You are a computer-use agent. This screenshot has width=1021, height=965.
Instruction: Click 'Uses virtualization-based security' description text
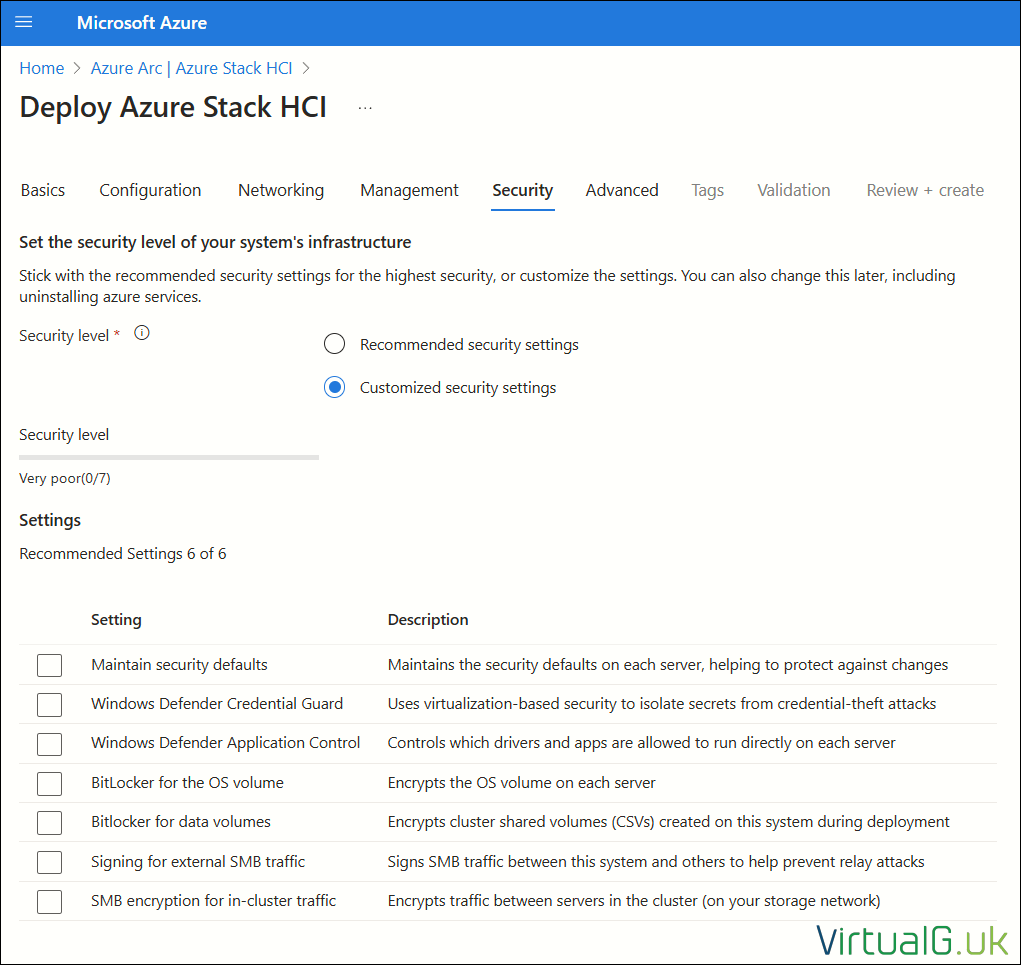[x=662, y=704]
